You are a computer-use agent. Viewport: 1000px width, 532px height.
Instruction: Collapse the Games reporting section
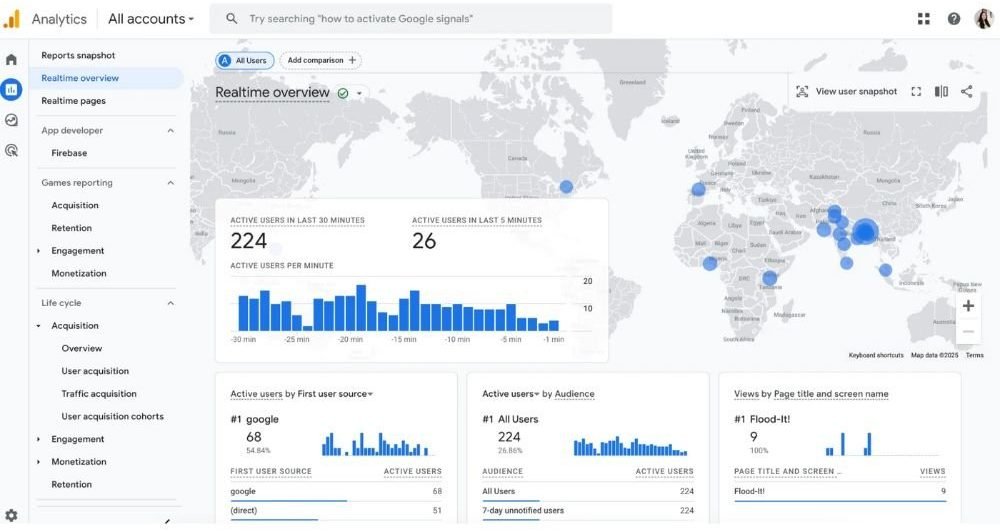[170, 183]
